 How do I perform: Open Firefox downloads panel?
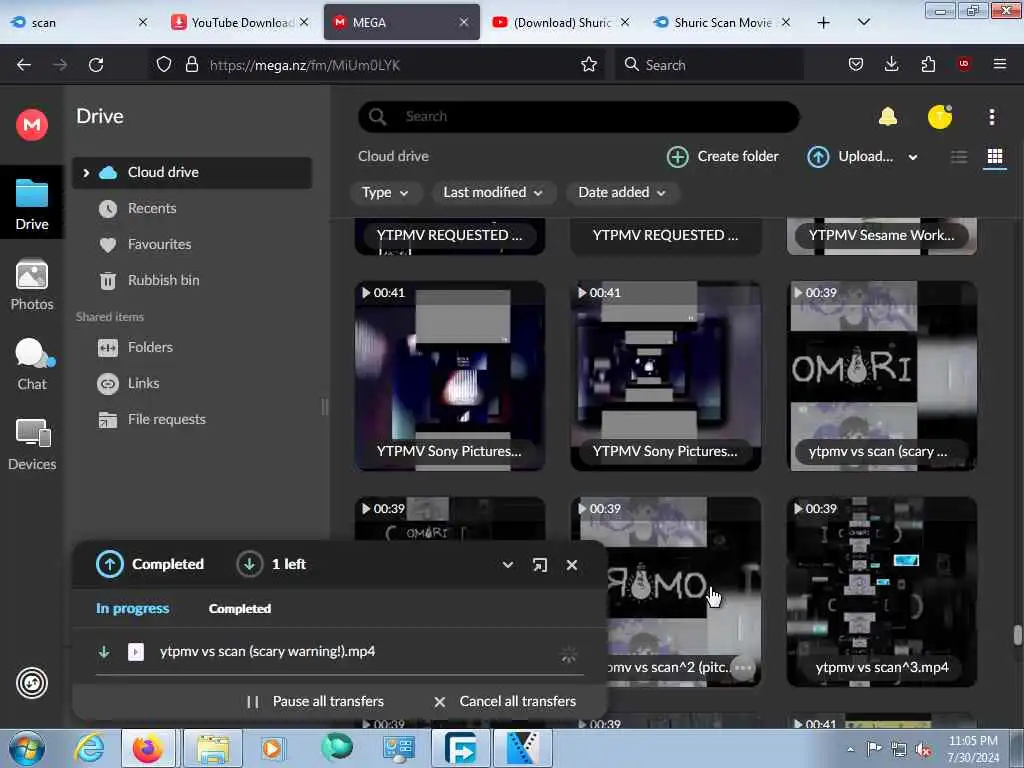[x=891, y=65]
